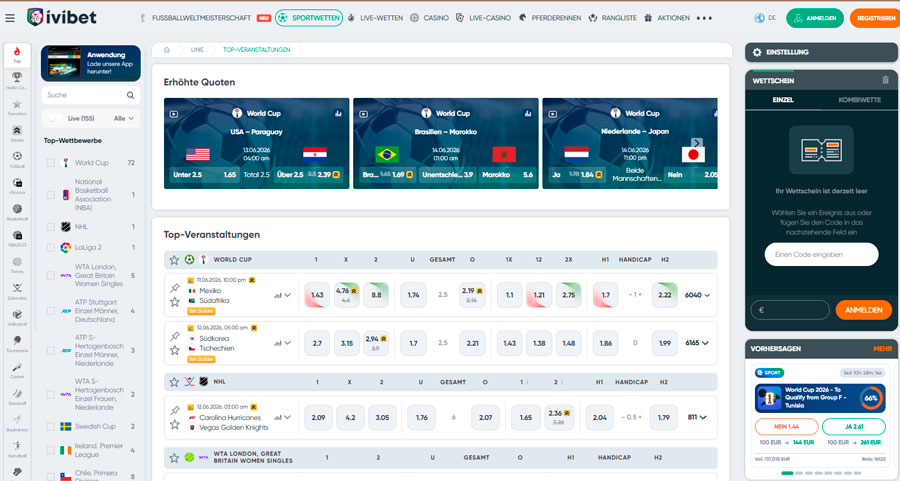Click stats icon on USA – Paraguay card

tap(338, 114)
